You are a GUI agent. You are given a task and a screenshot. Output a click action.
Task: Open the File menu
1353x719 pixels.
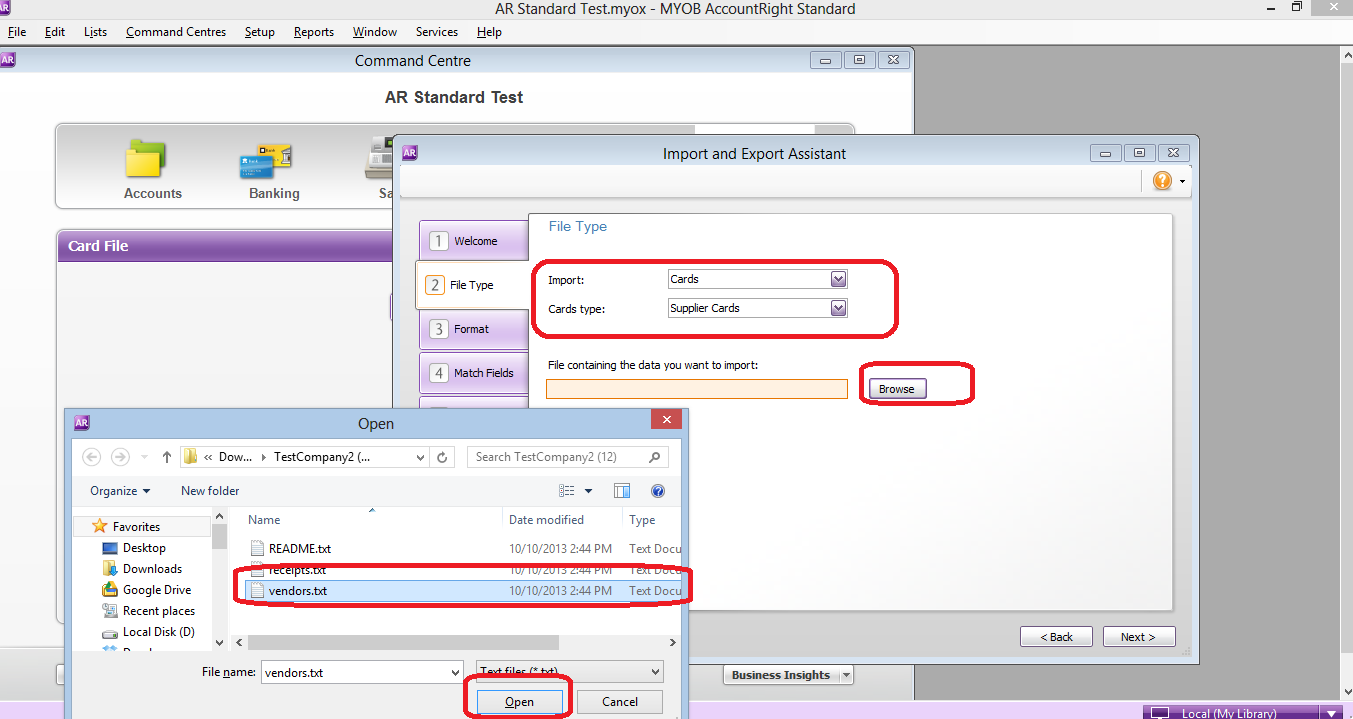point(17,32)
